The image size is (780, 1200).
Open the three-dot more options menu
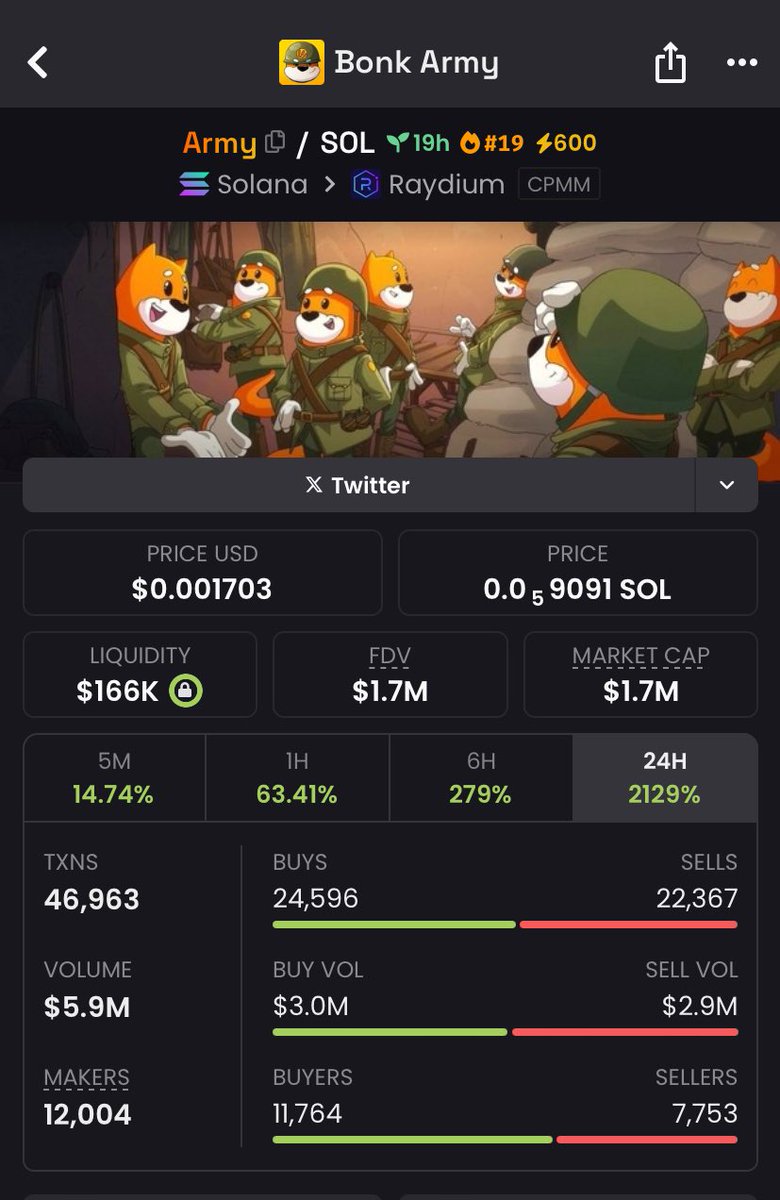click(741, 63)
